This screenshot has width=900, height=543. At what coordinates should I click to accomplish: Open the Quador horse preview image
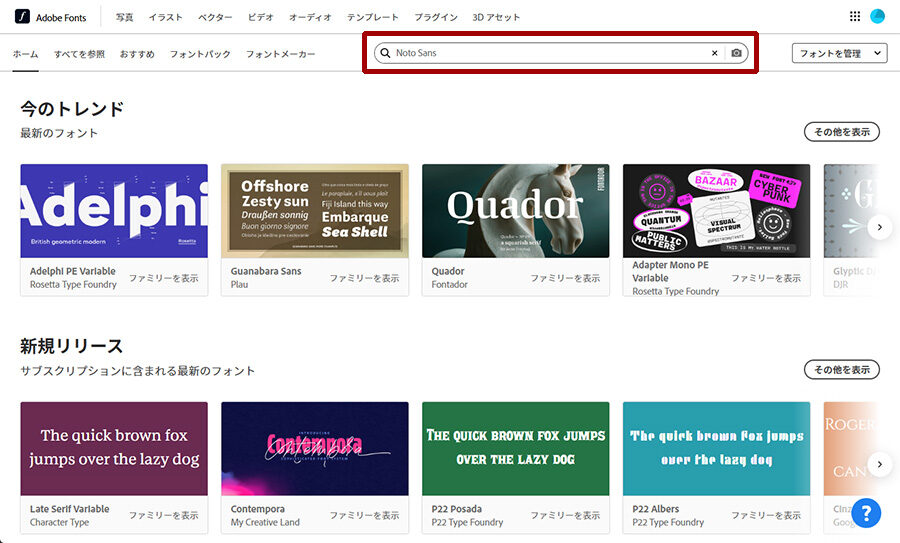516,211
